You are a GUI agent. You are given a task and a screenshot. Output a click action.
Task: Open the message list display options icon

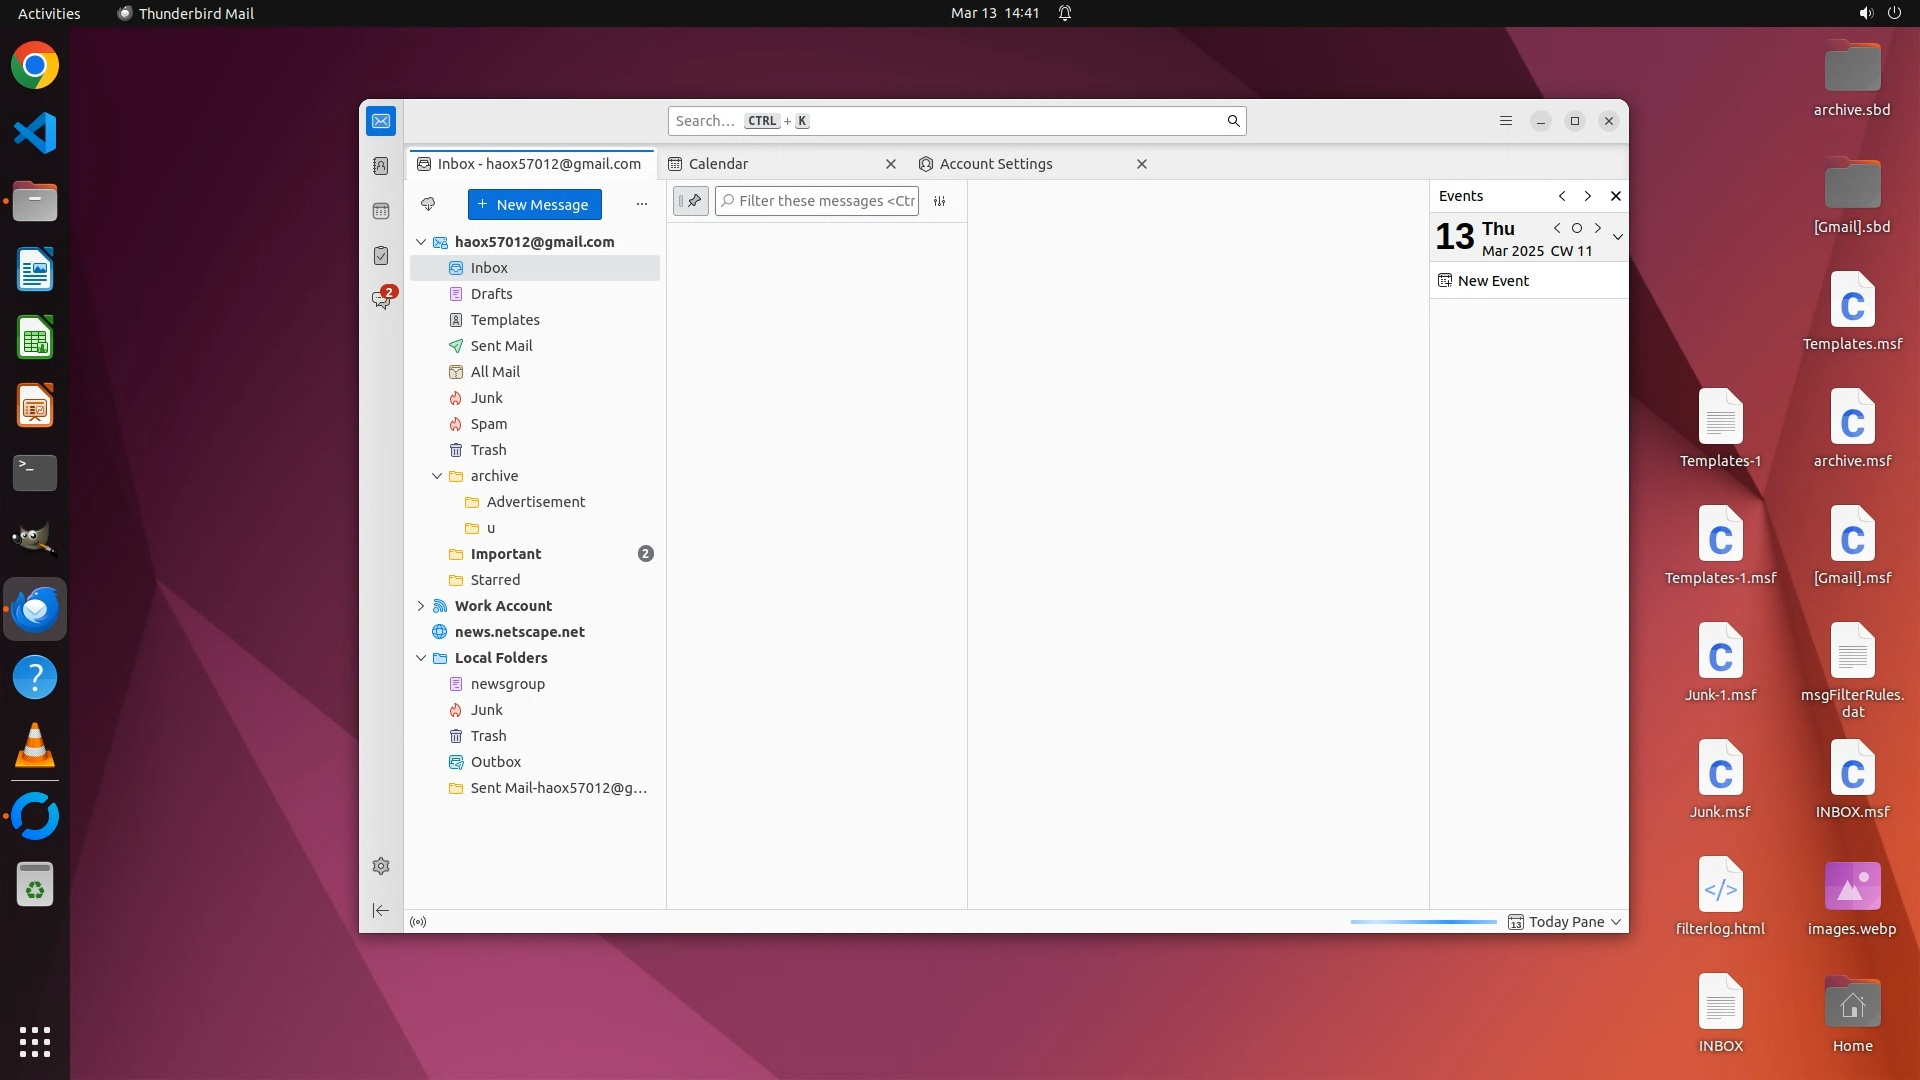(940, 201)
